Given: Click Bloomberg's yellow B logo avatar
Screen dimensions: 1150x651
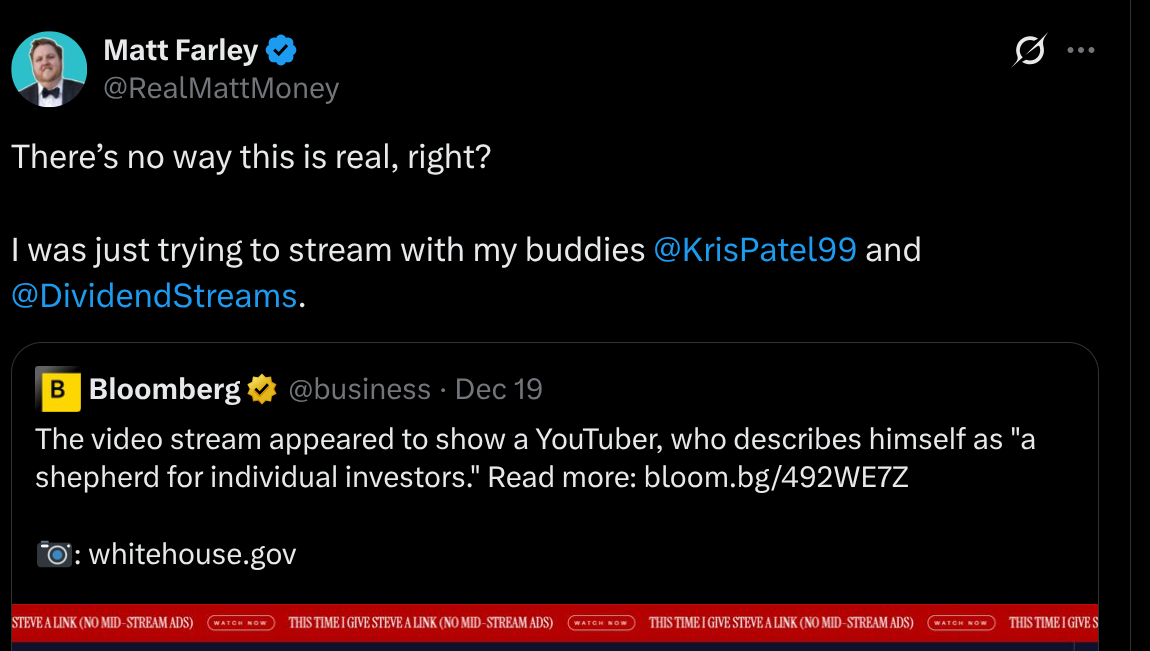Looking at the screenshot, I should point(58,390).
